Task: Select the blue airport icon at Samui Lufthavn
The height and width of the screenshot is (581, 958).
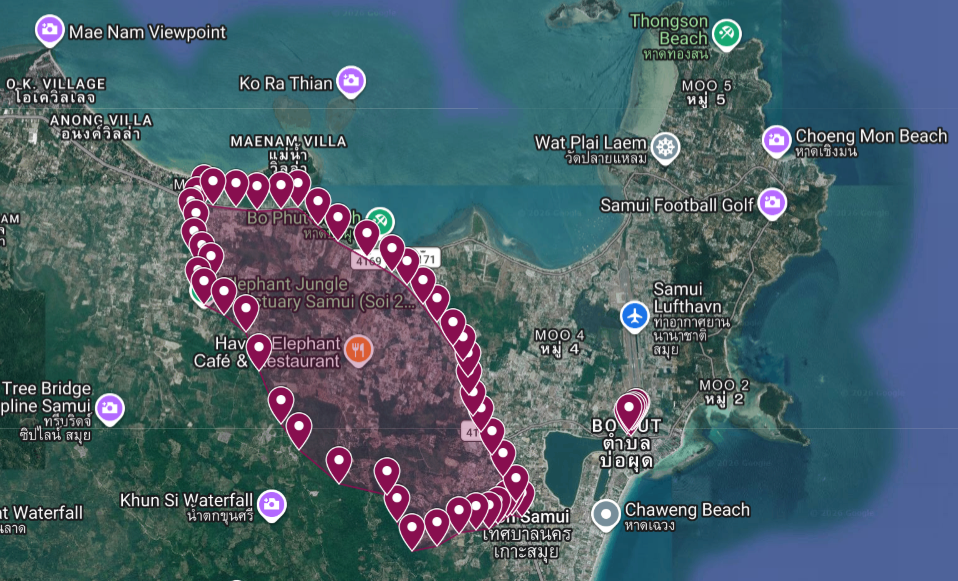Action: point(635,317)
